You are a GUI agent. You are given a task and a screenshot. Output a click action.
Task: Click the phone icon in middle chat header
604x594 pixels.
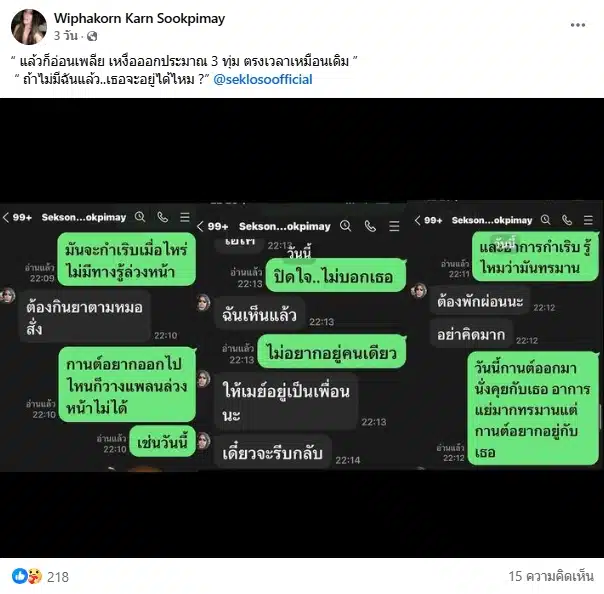tap(370, 226)
